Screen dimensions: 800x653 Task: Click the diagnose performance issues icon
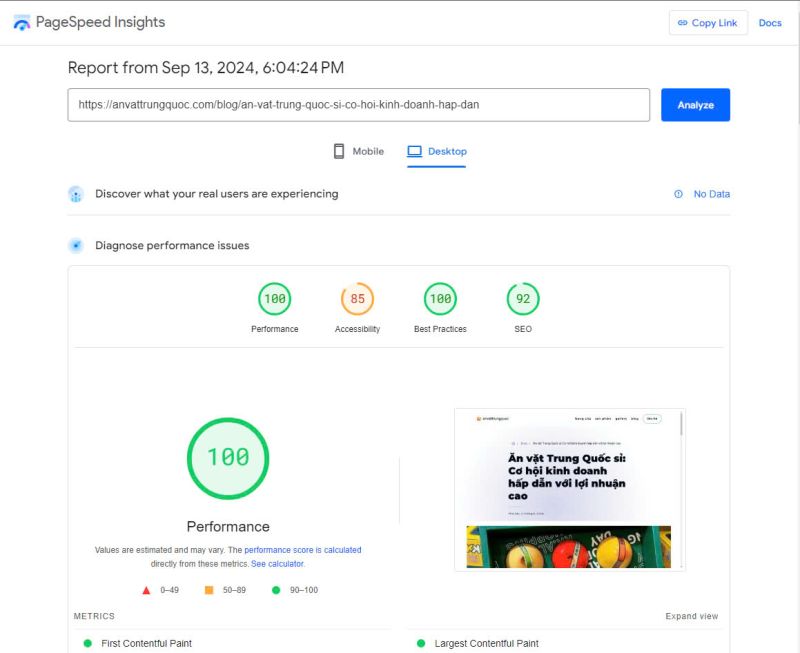76,245
